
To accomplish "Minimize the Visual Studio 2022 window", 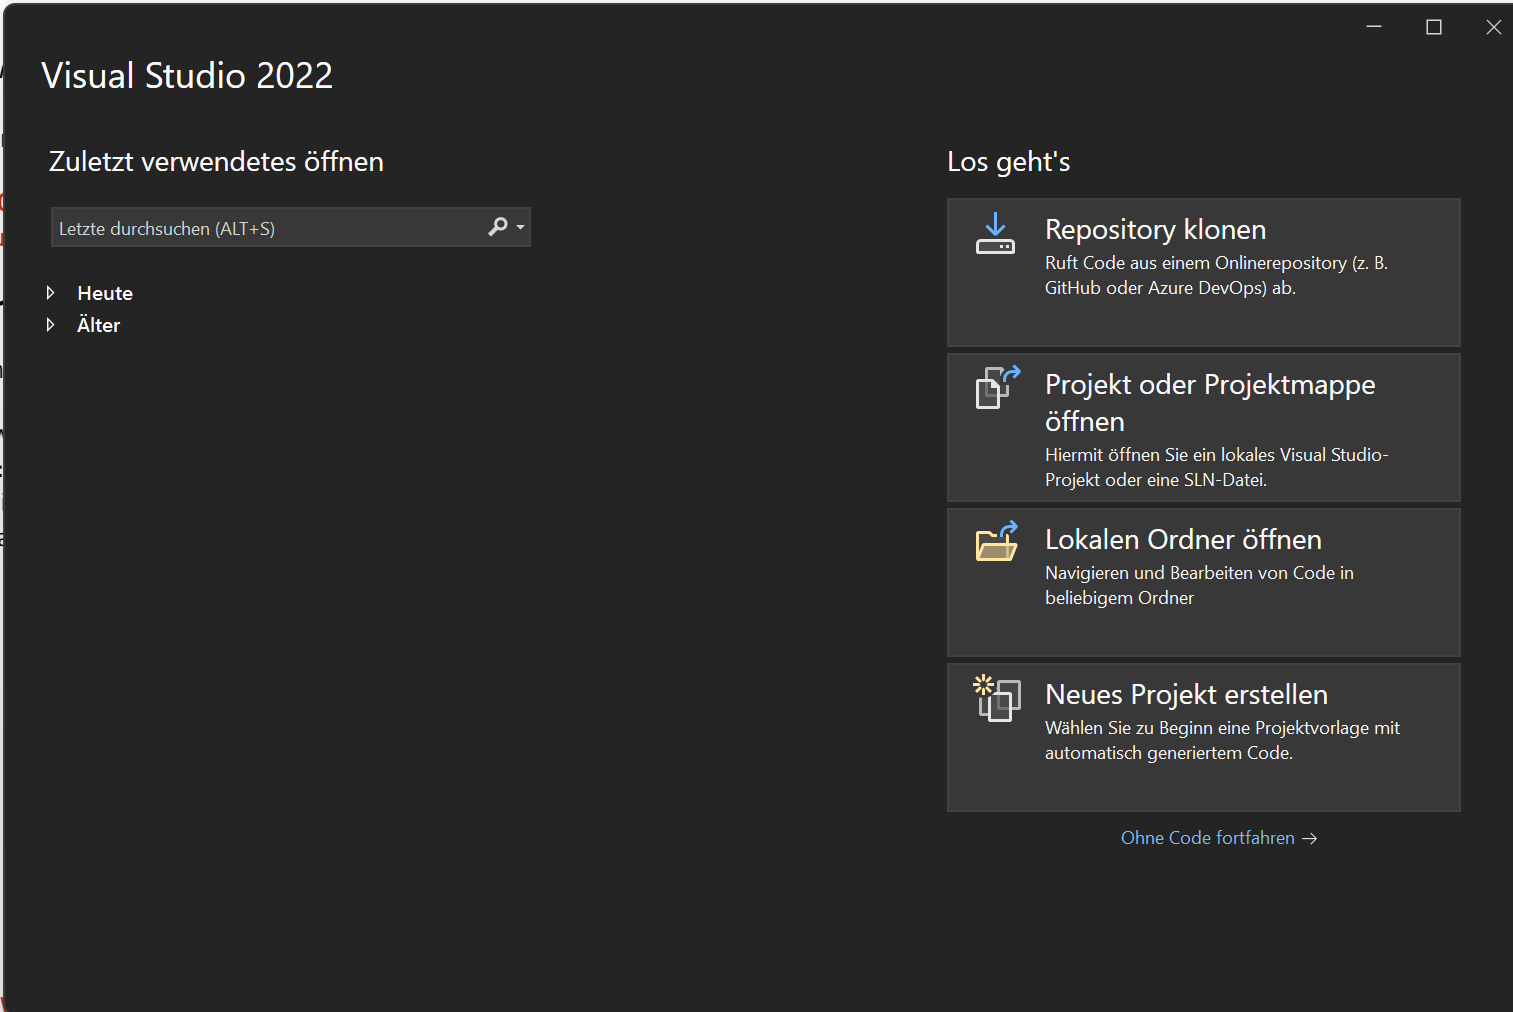I will tap(1374, 27).
